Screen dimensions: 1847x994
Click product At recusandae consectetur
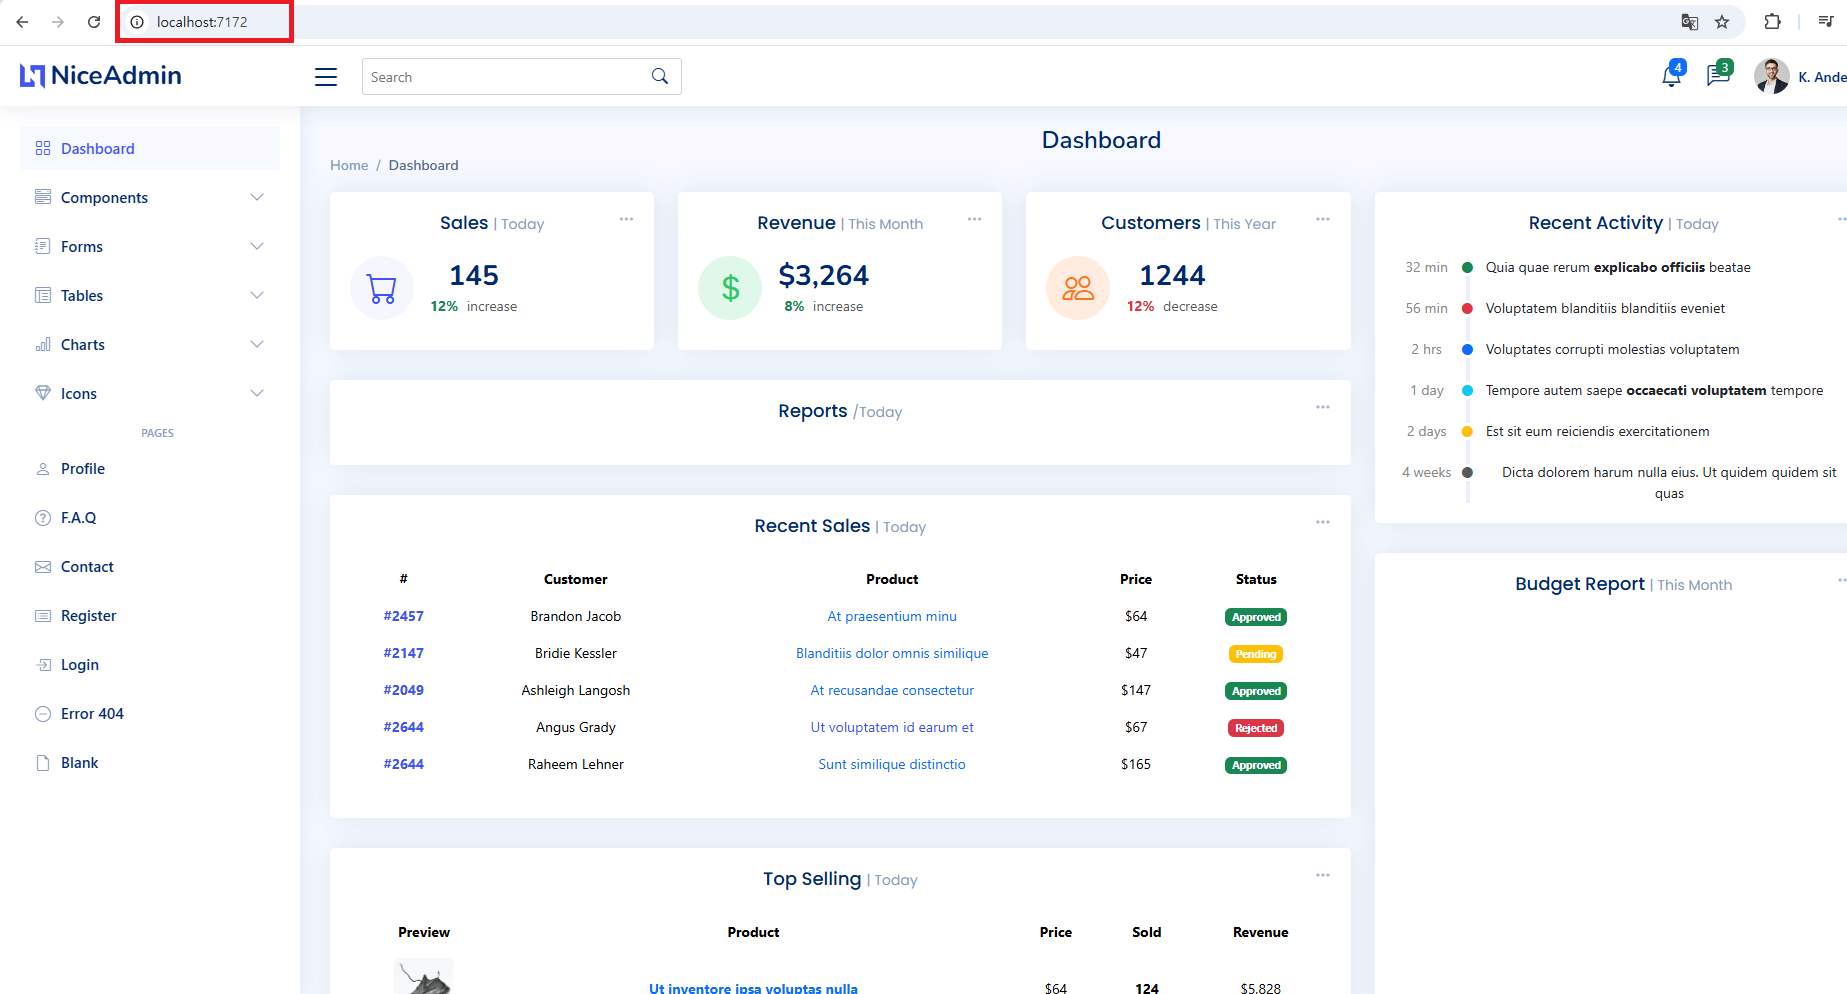tap(892, 690)
